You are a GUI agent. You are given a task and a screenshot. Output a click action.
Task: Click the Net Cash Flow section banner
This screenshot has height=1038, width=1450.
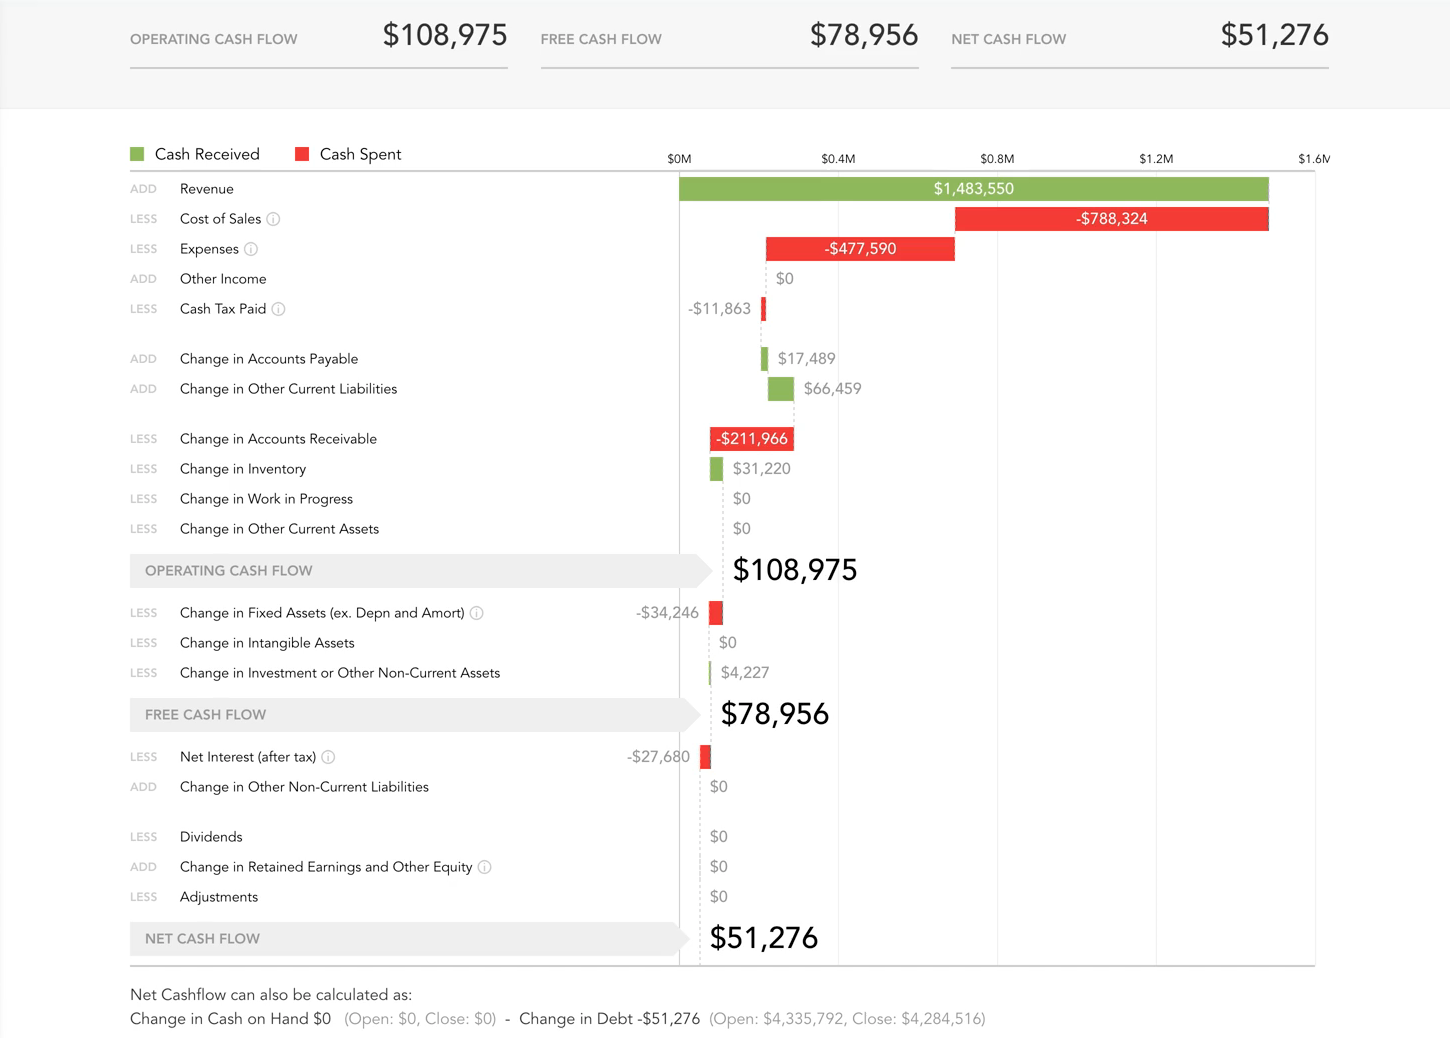point(405,939)
